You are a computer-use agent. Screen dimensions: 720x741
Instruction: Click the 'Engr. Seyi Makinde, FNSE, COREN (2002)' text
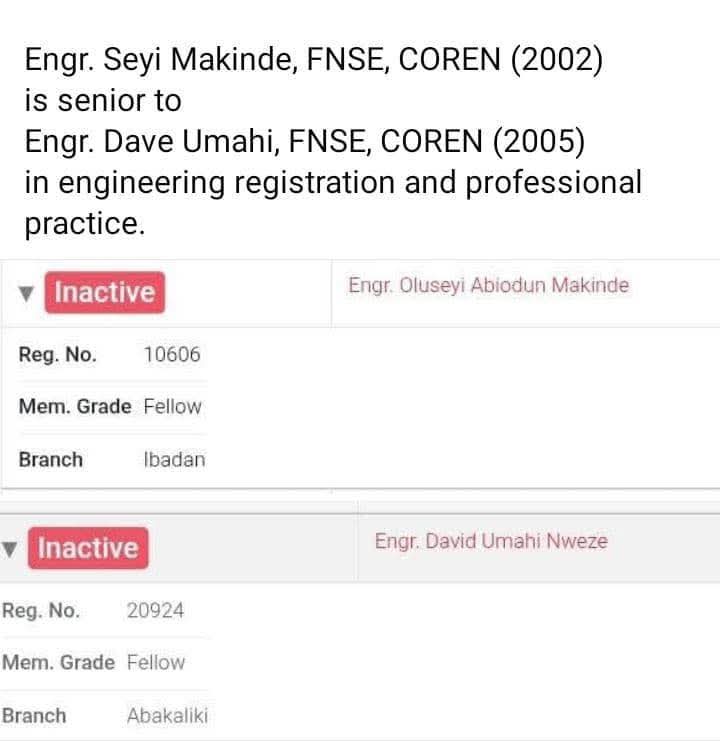(313, 60)
